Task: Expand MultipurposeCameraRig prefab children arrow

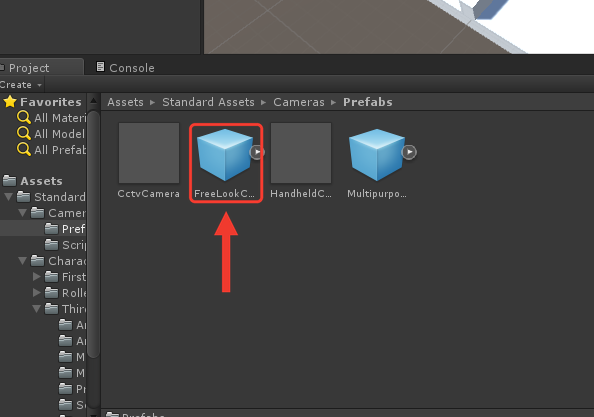Action: pos(409,152)
